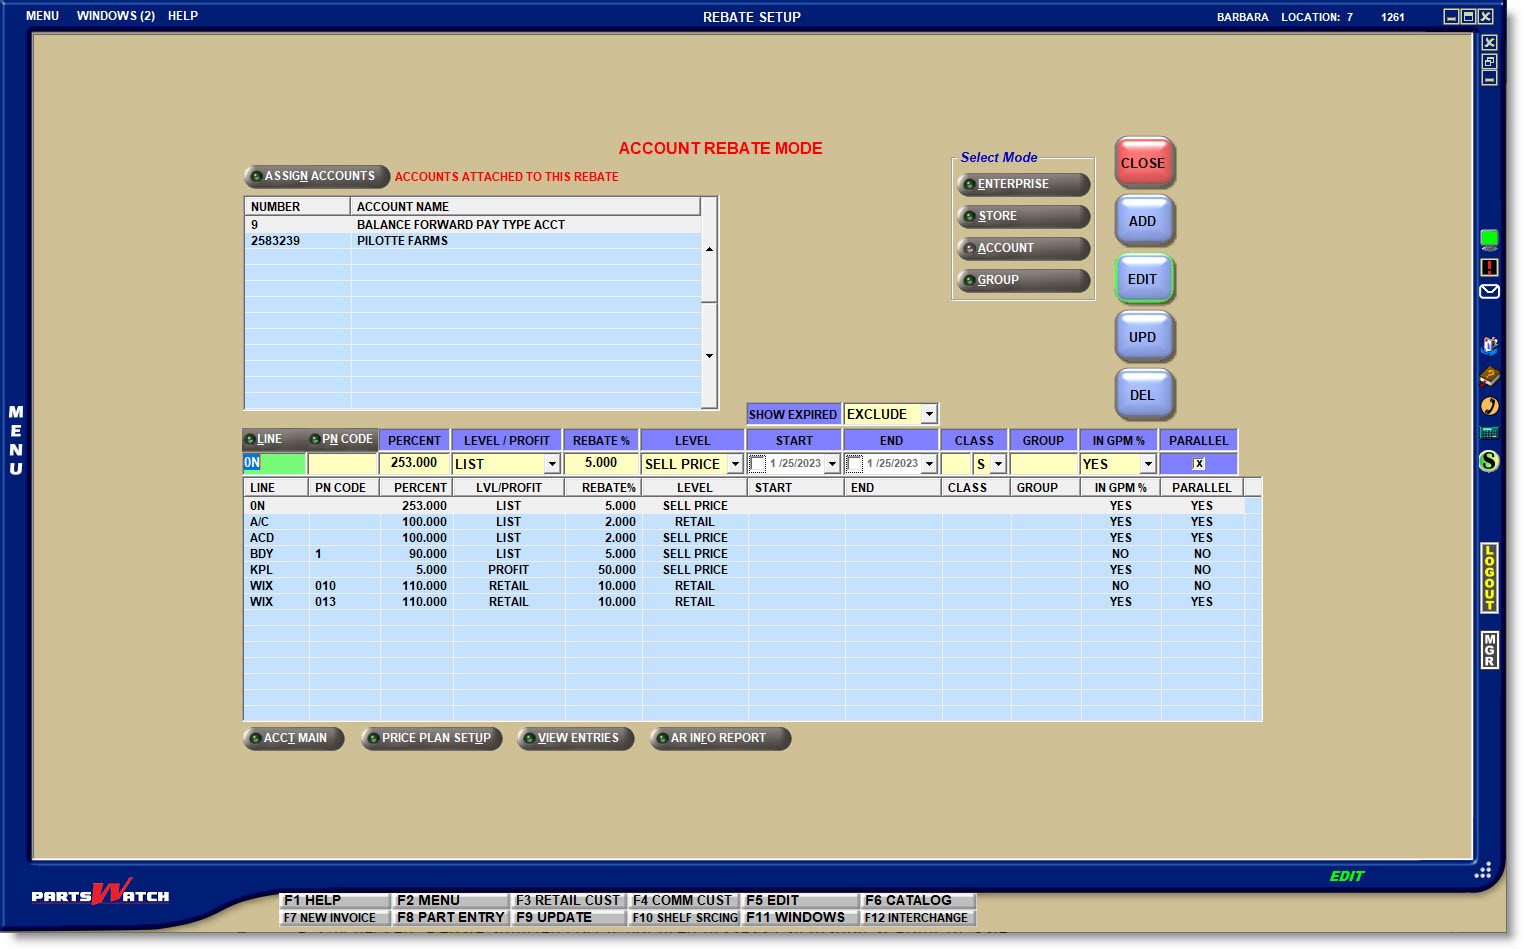Click the green S circle icon
The height and width of the screenshot is (949, 1523).
click(x=1489, y=461)
